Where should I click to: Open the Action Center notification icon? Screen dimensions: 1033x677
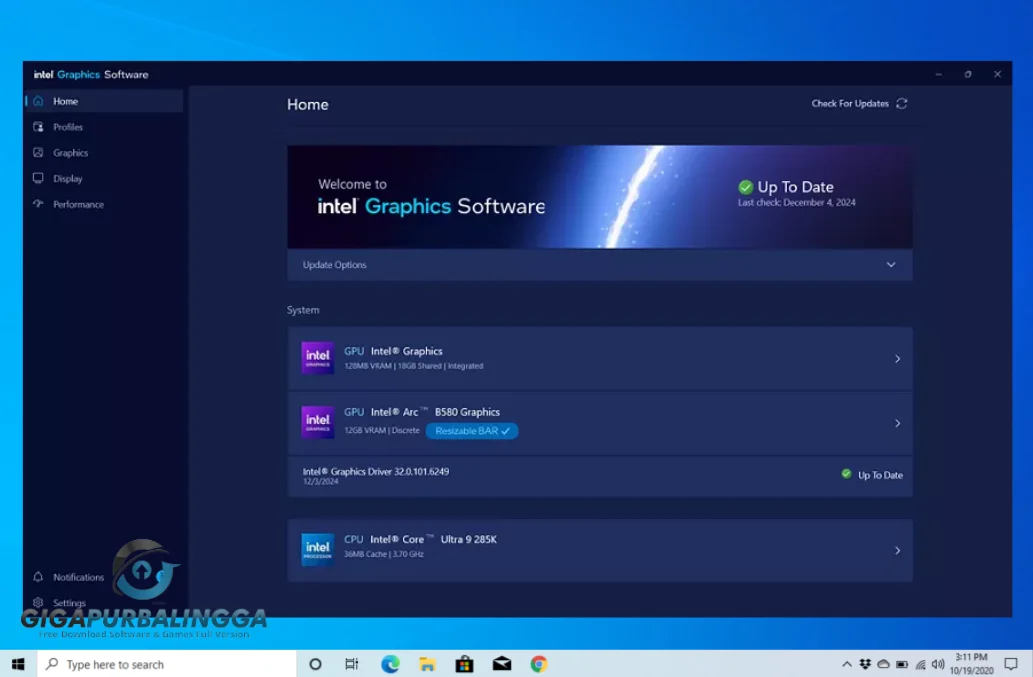(1011, 664)
